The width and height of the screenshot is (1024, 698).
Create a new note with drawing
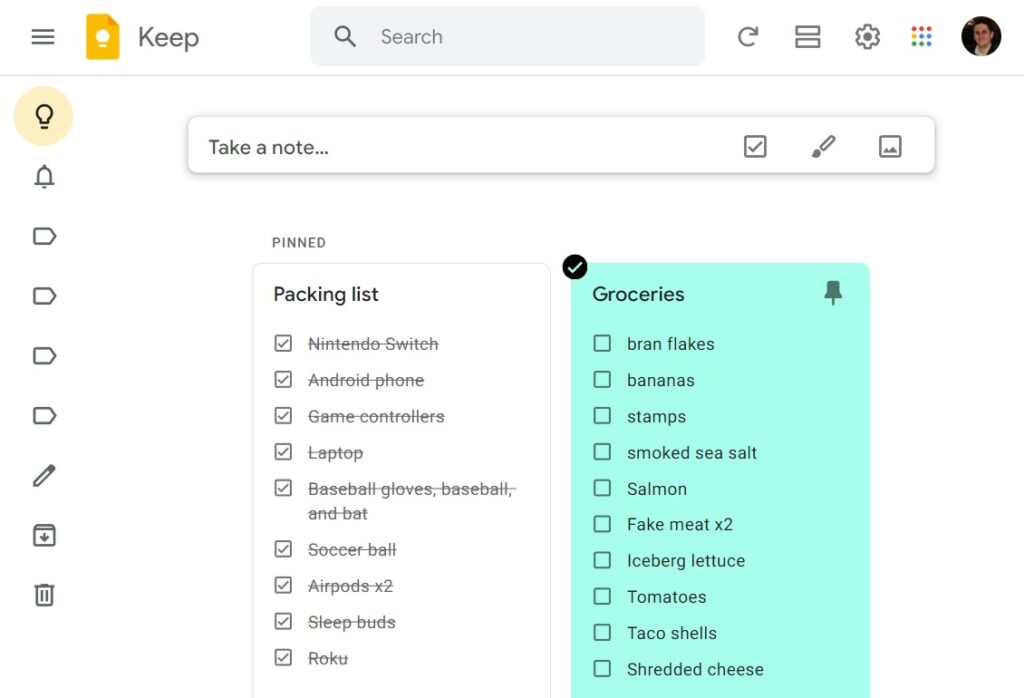click(823, 147)
